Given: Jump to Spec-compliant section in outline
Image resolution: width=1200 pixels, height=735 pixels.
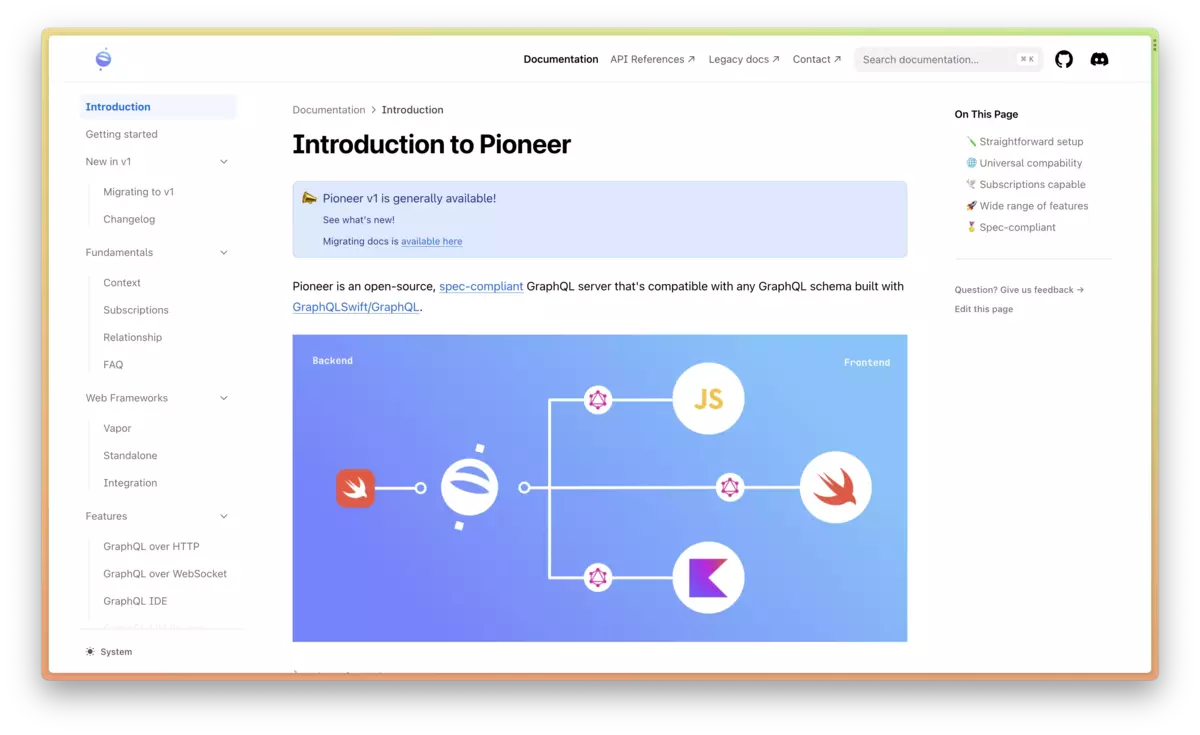Looking at the screenshot, I should 1011,228.
